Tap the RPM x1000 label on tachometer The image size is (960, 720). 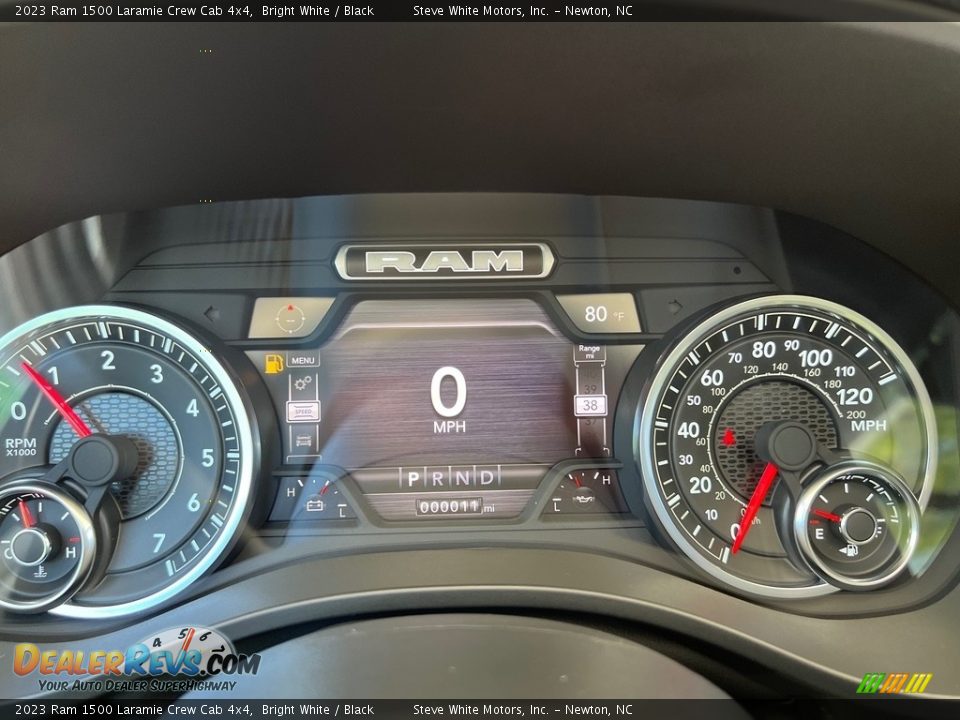pyautogui.click(x=21, y=446)
